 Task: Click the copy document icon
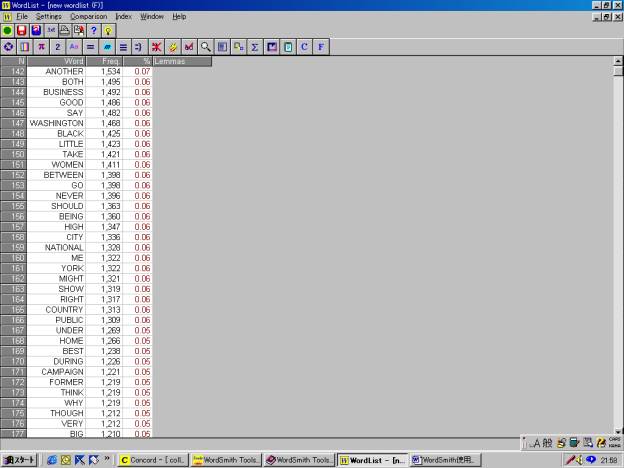click(79, 31)
